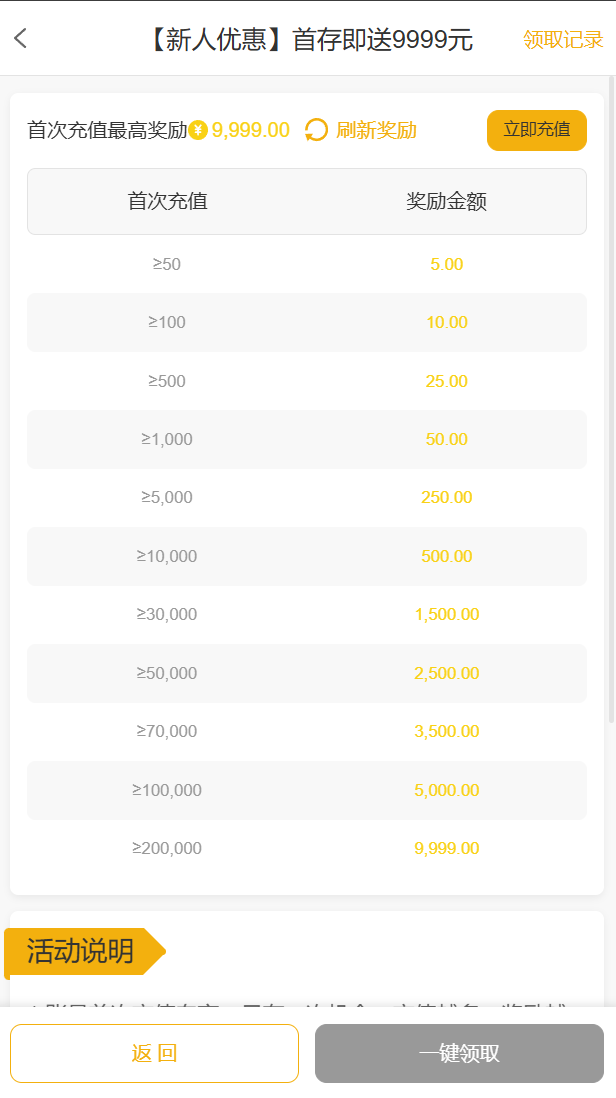
Task: Click the page scrollbar on the right
Action: pos(611,400)
